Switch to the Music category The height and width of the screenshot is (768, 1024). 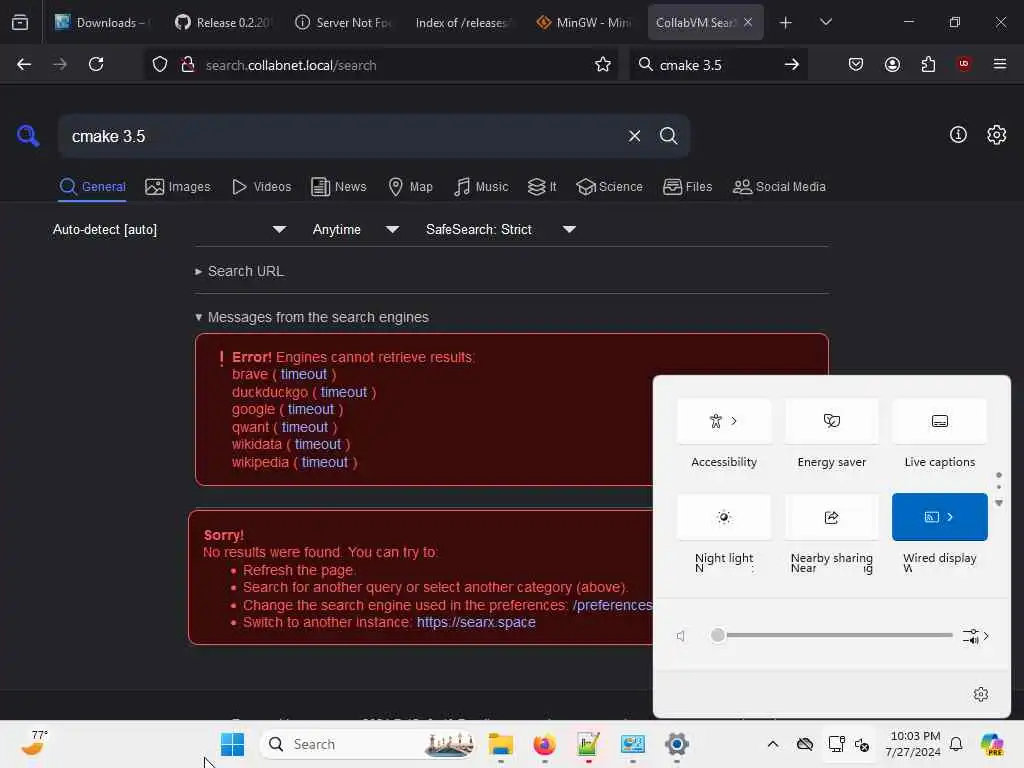481,187
